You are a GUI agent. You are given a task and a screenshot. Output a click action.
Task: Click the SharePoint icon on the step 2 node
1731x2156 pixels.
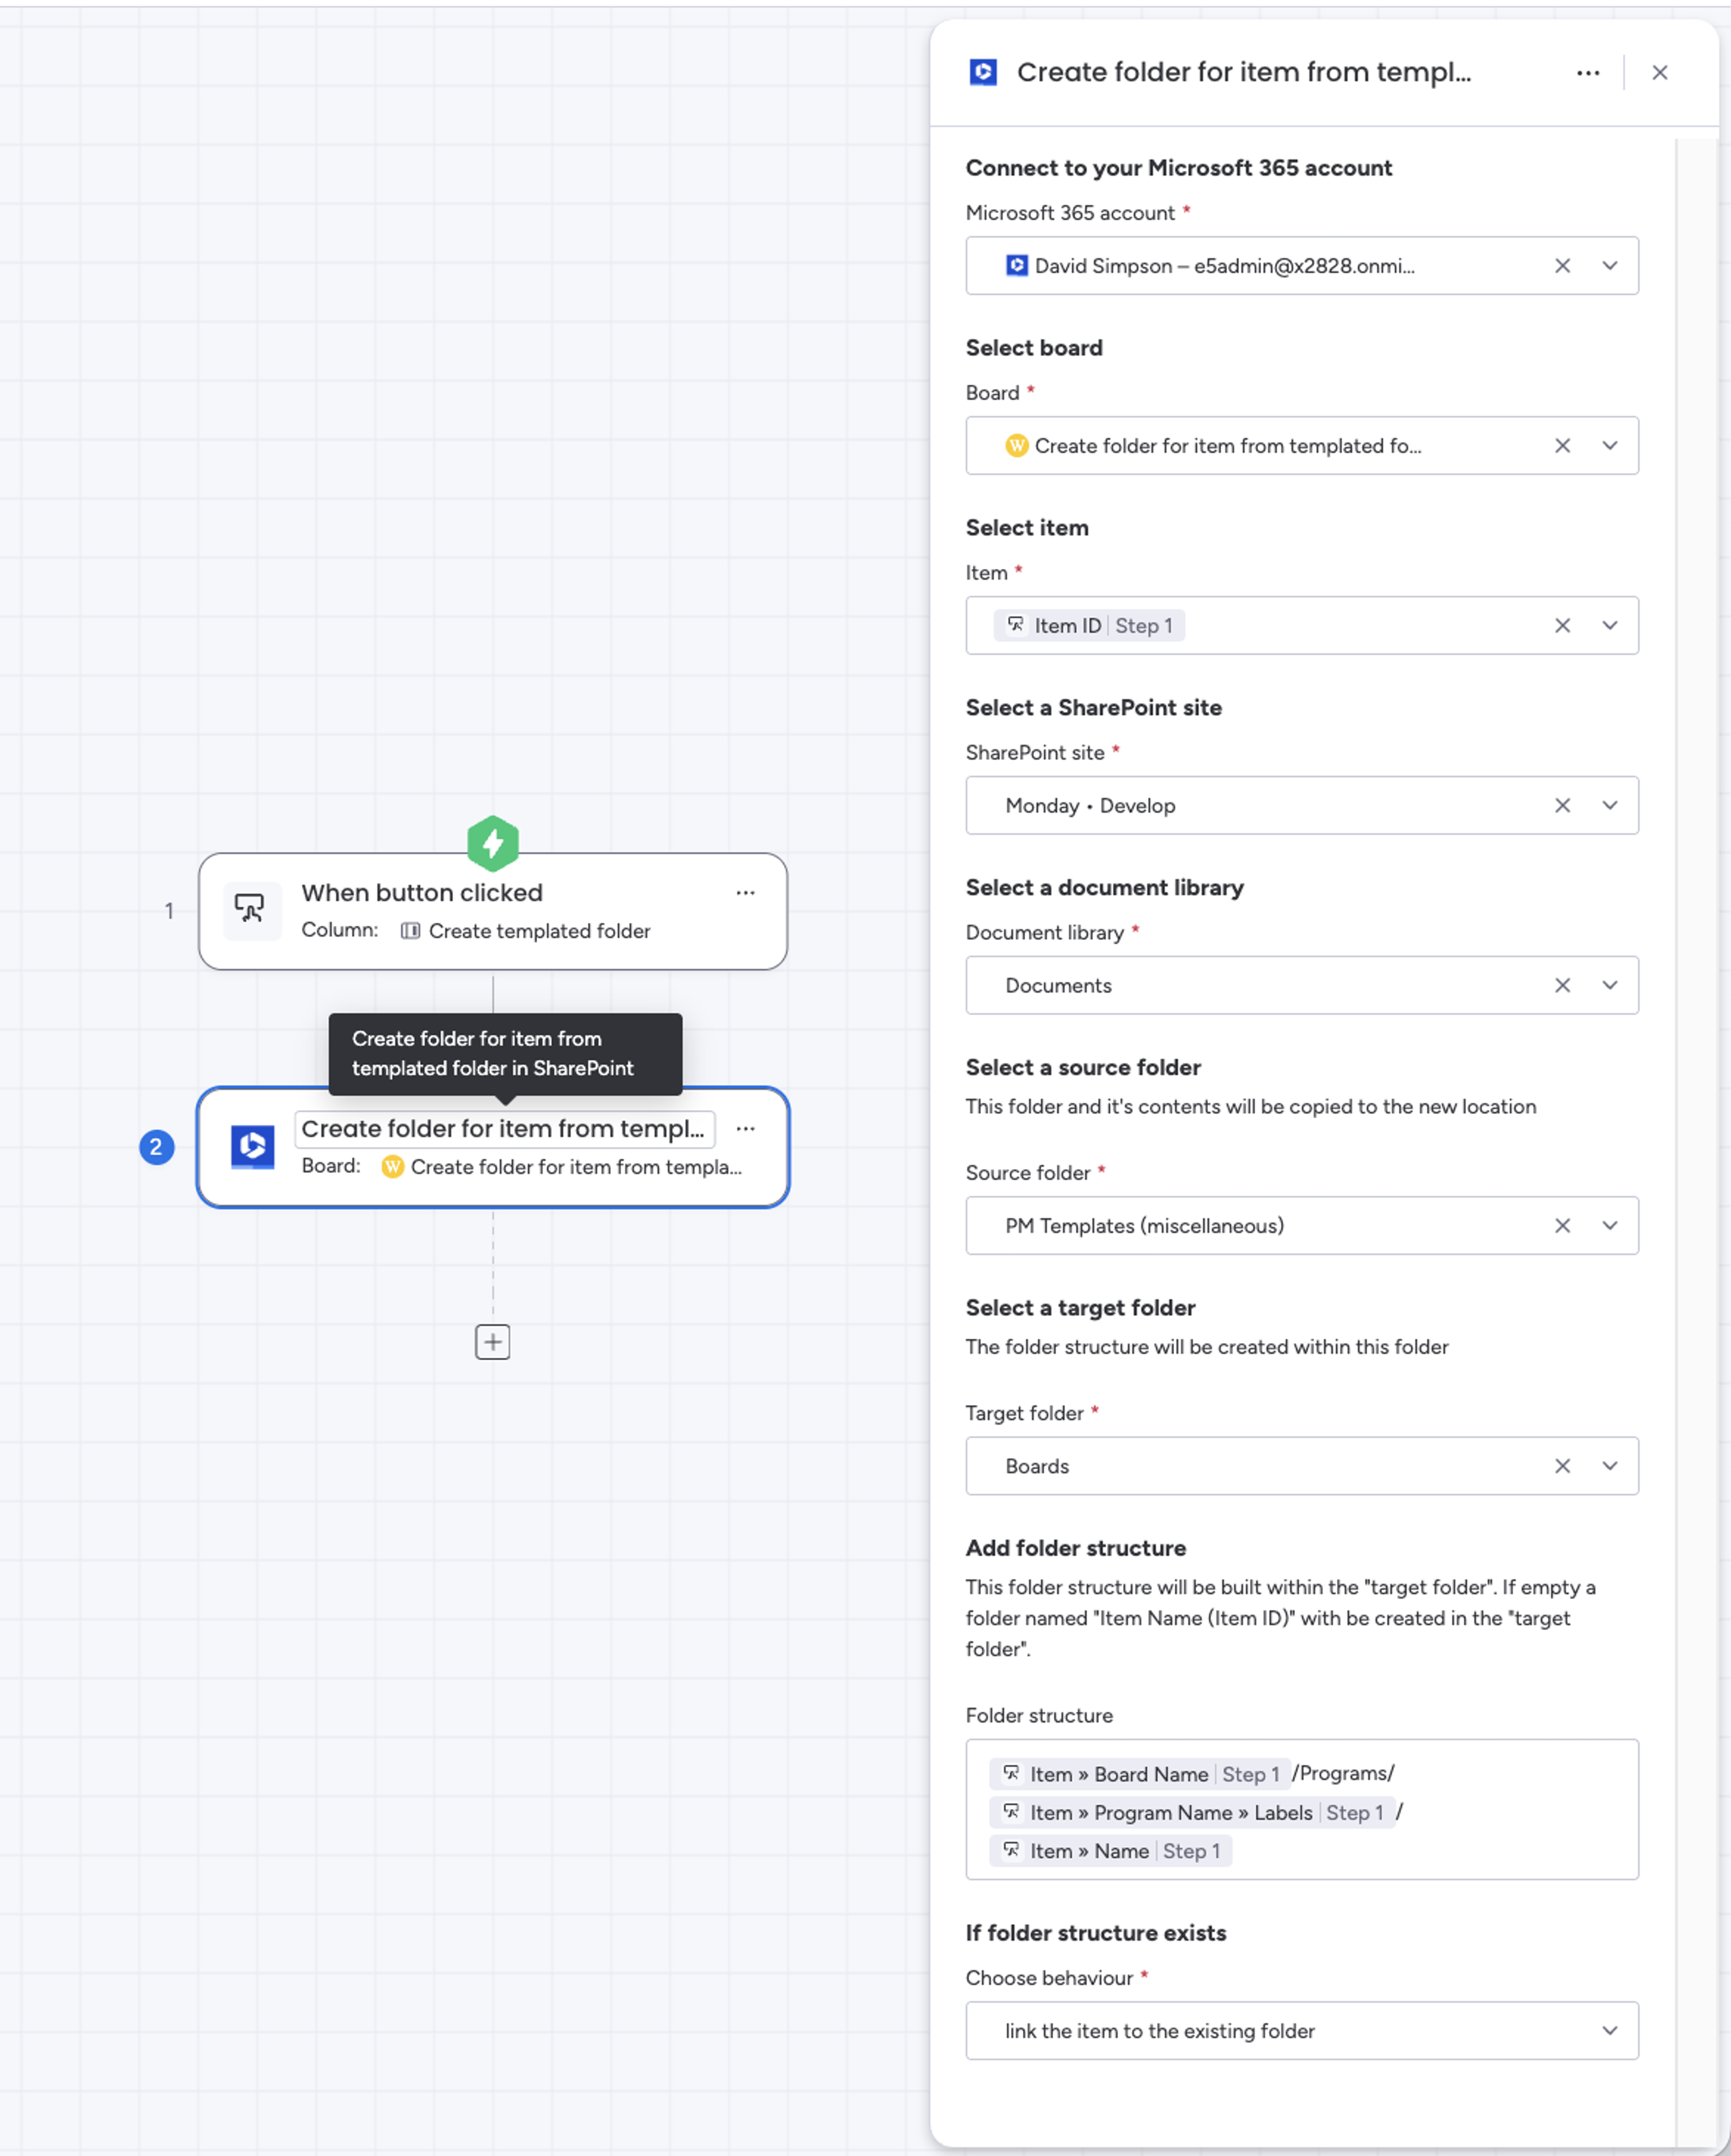[x=252, y=1147]
